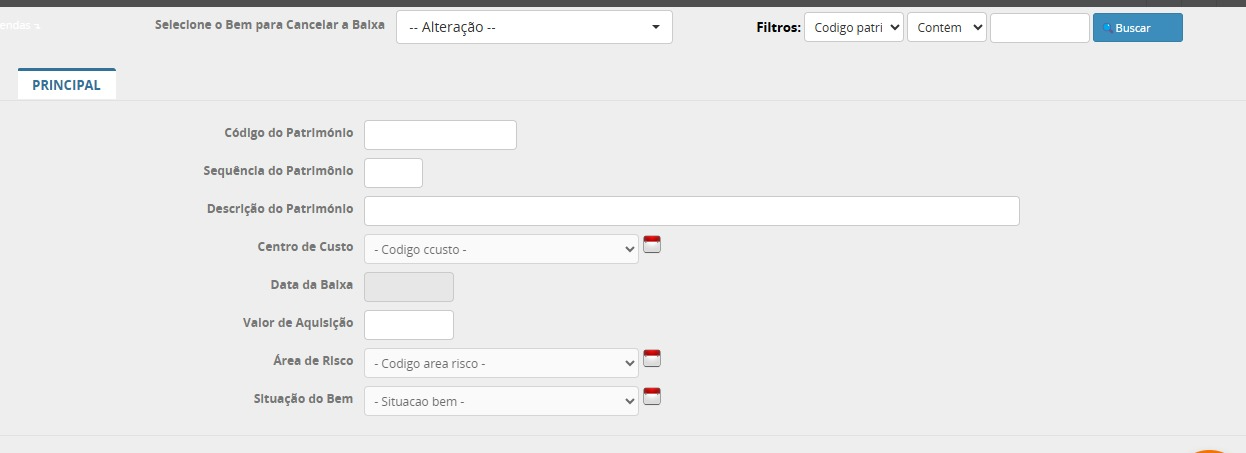Click the calendar icon beside Situação do Bem
The height and width of the screenshot is (453, 1246).
coord(652,396)
